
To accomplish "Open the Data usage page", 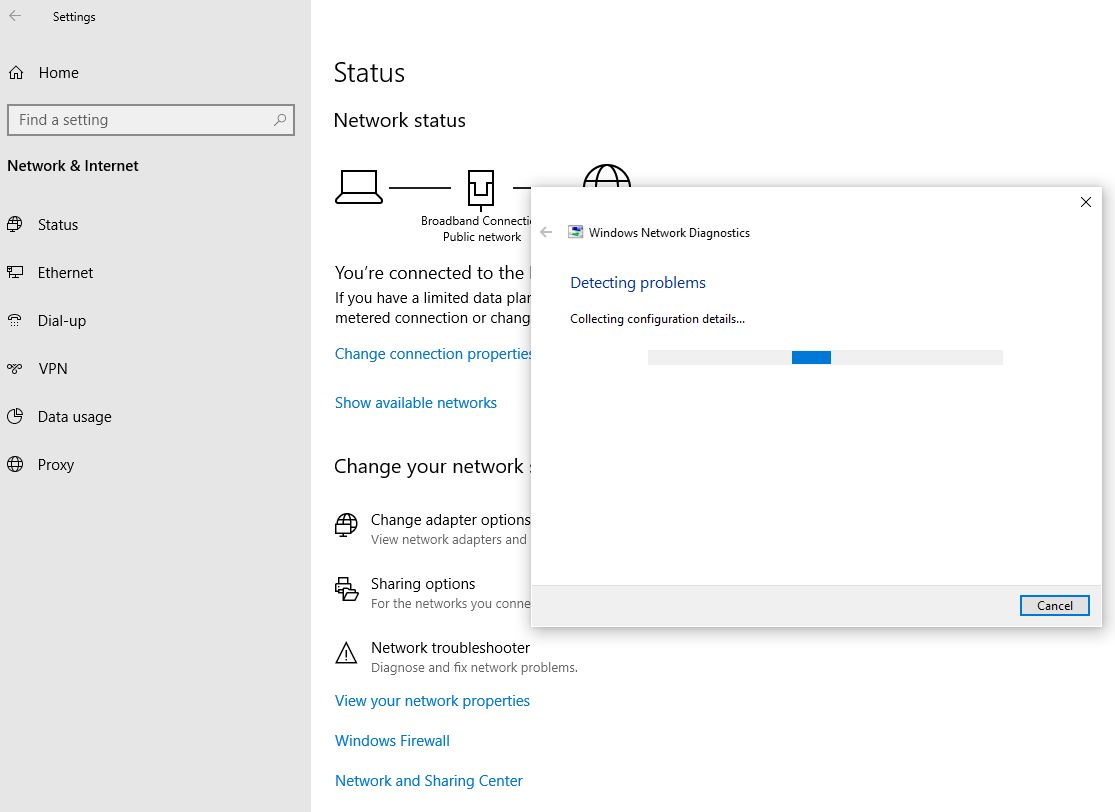I will point(73,416).
